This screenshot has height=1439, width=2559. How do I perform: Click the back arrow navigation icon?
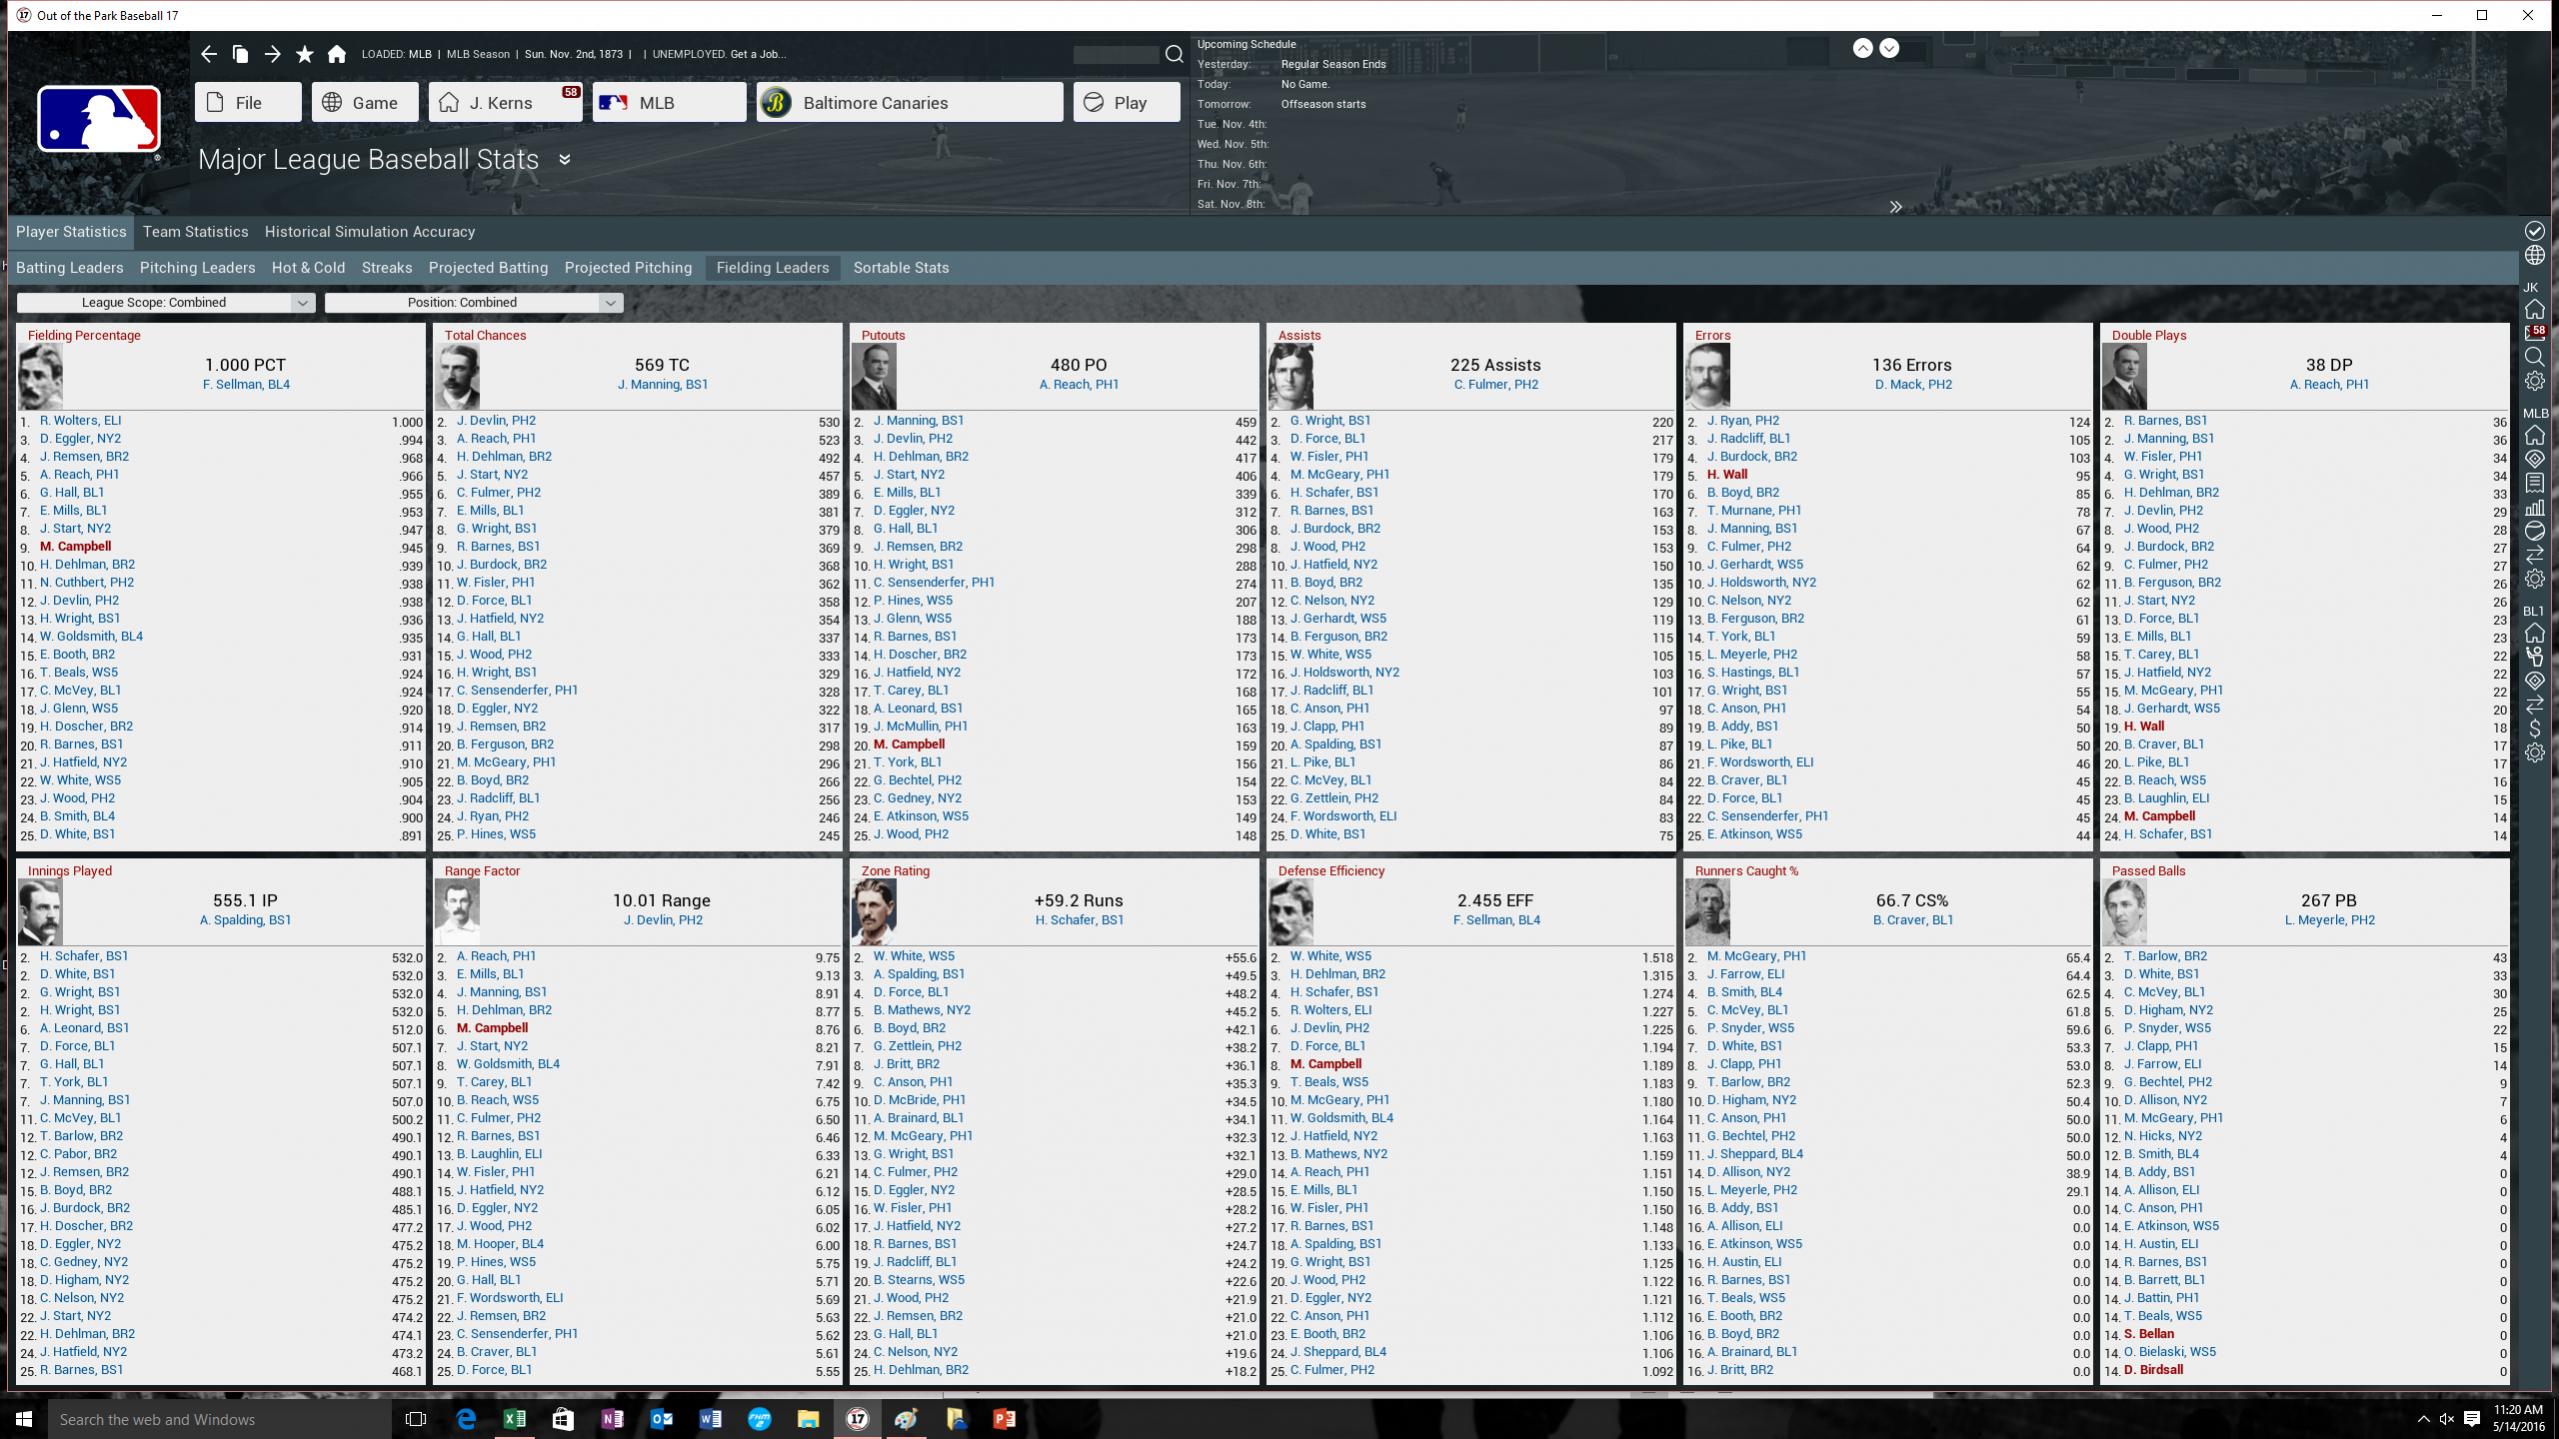208,54
